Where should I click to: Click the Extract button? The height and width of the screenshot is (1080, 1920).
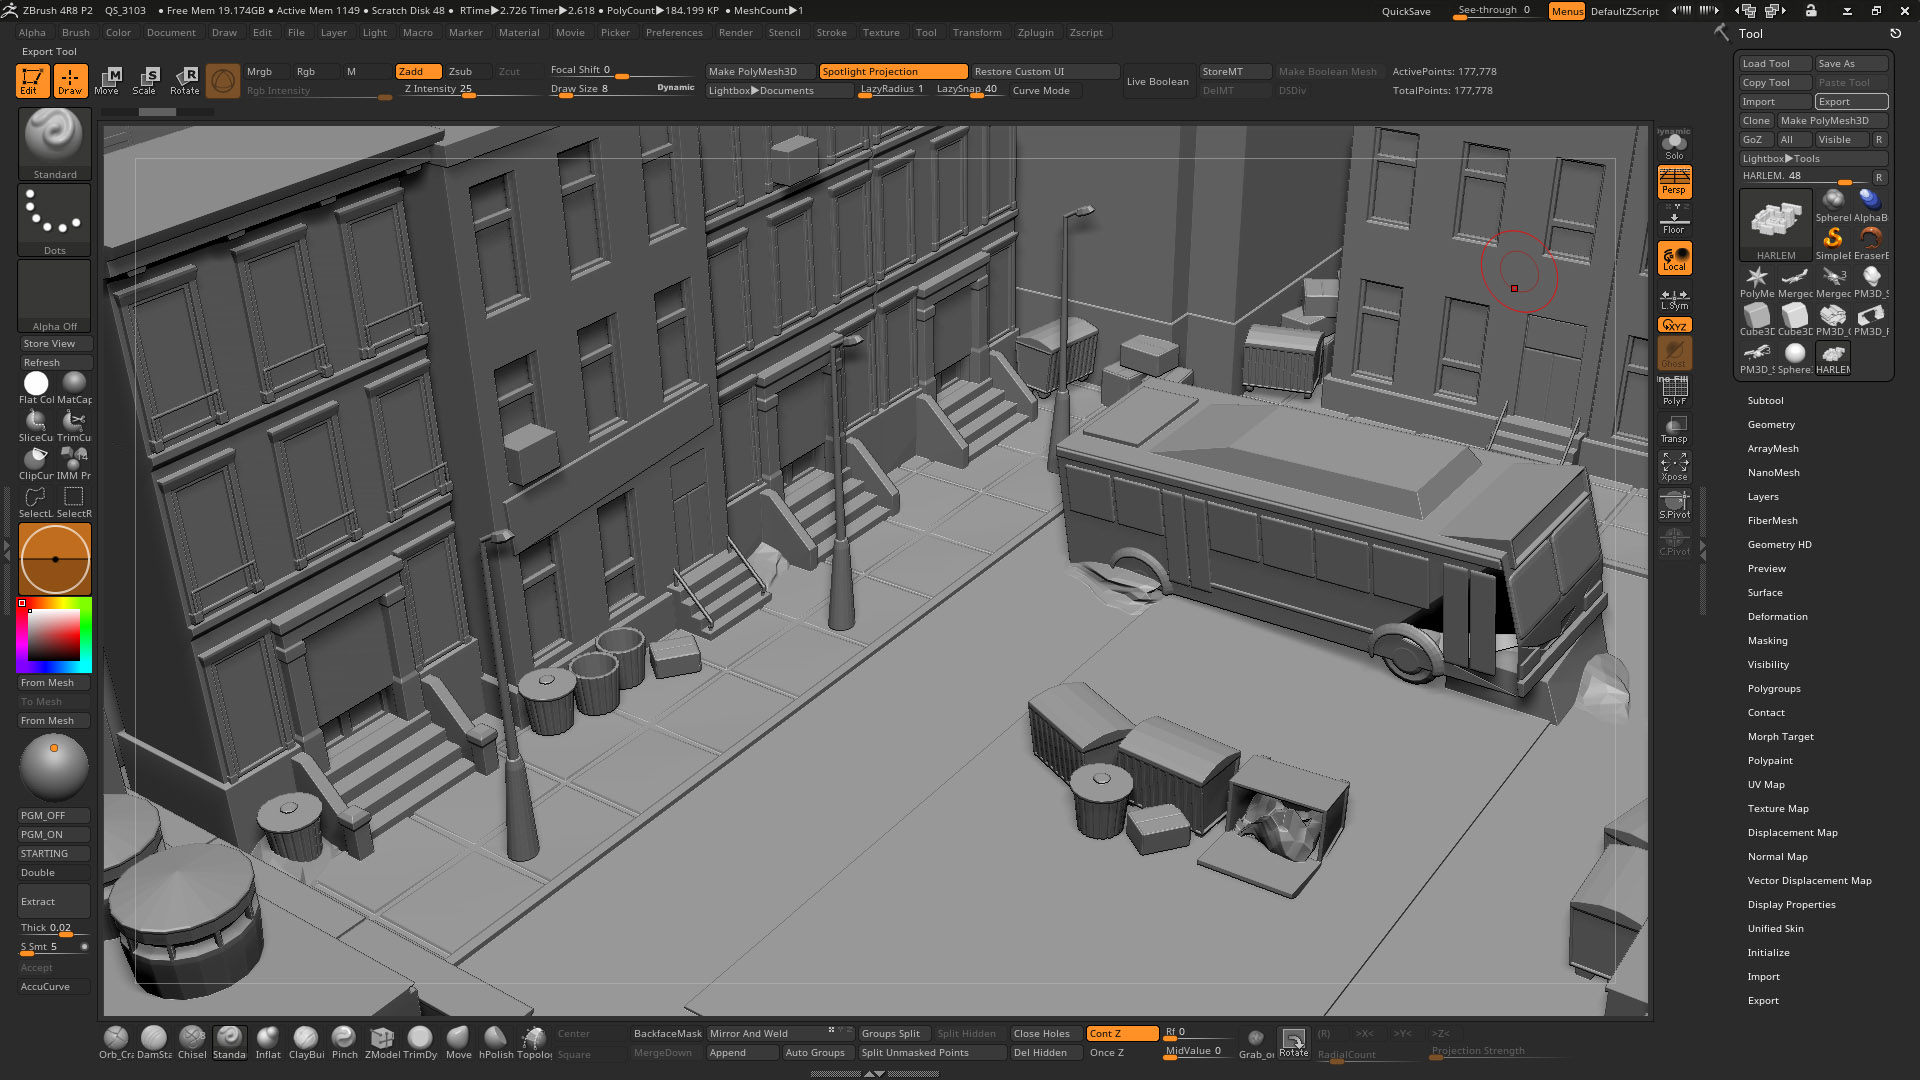coord(54,901)
